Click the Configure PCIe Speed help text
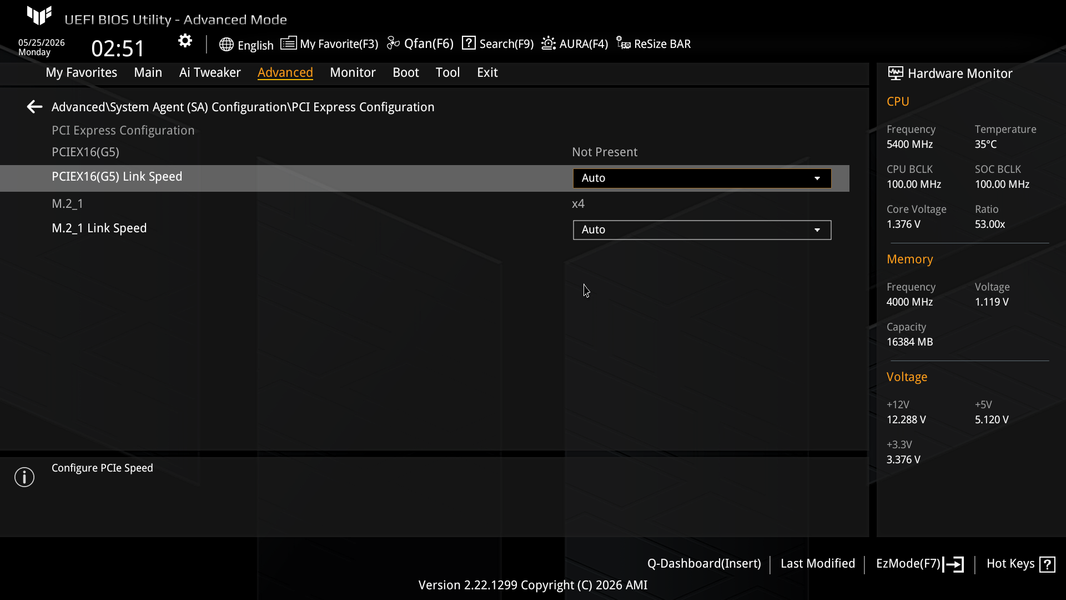Viewport: 1066px width, 600px height. point(103,467)
